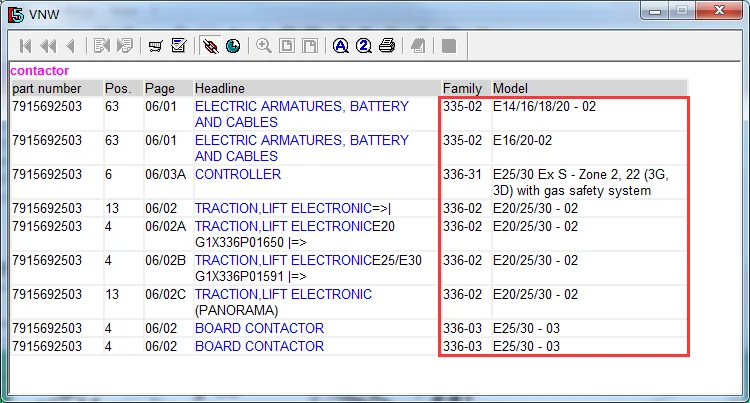Open the last BOARD CONTACTOR link

[259, 346]
